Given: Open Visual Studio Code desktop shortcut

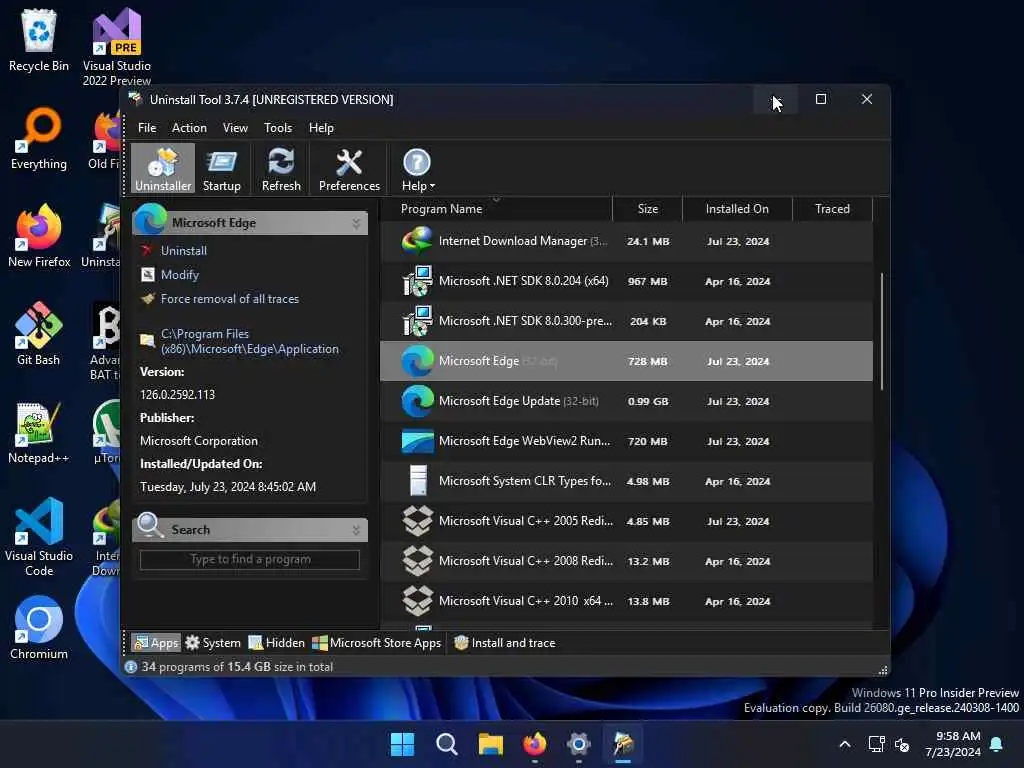Looking at the screenshot, I should click(x=39, y=537).
